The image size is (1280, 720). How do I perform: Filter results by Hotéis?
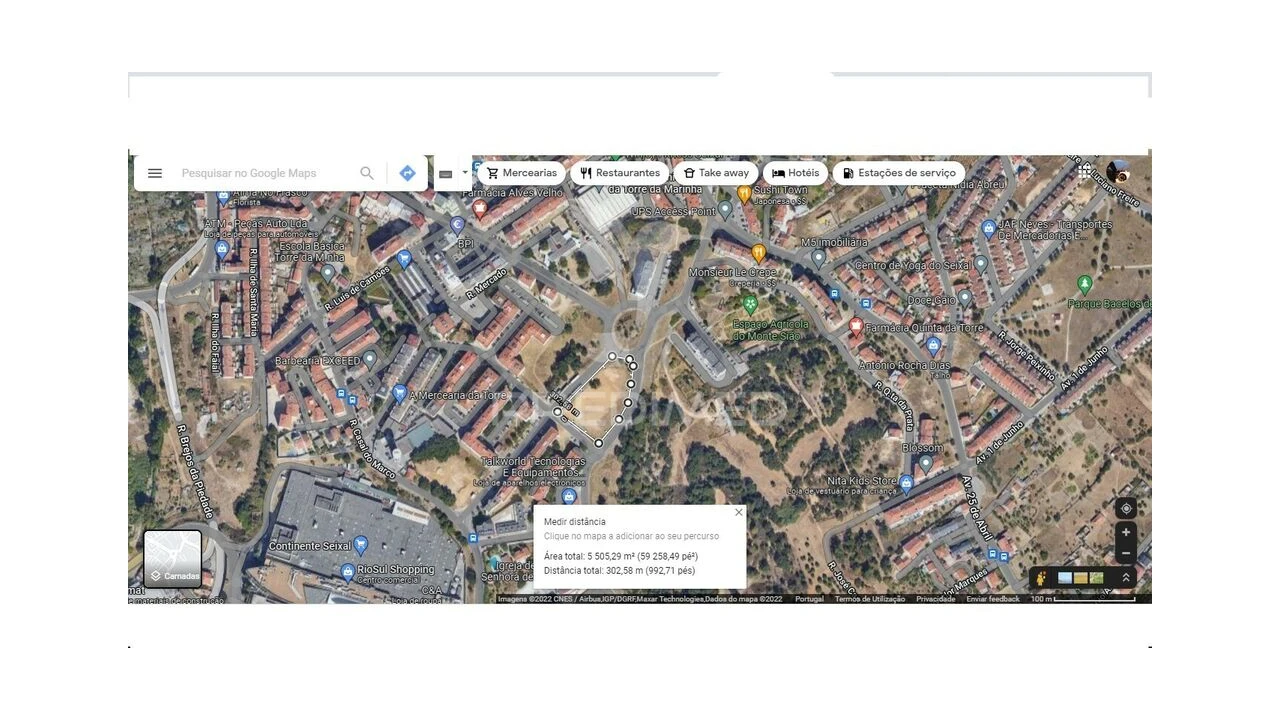click(794, 172)
